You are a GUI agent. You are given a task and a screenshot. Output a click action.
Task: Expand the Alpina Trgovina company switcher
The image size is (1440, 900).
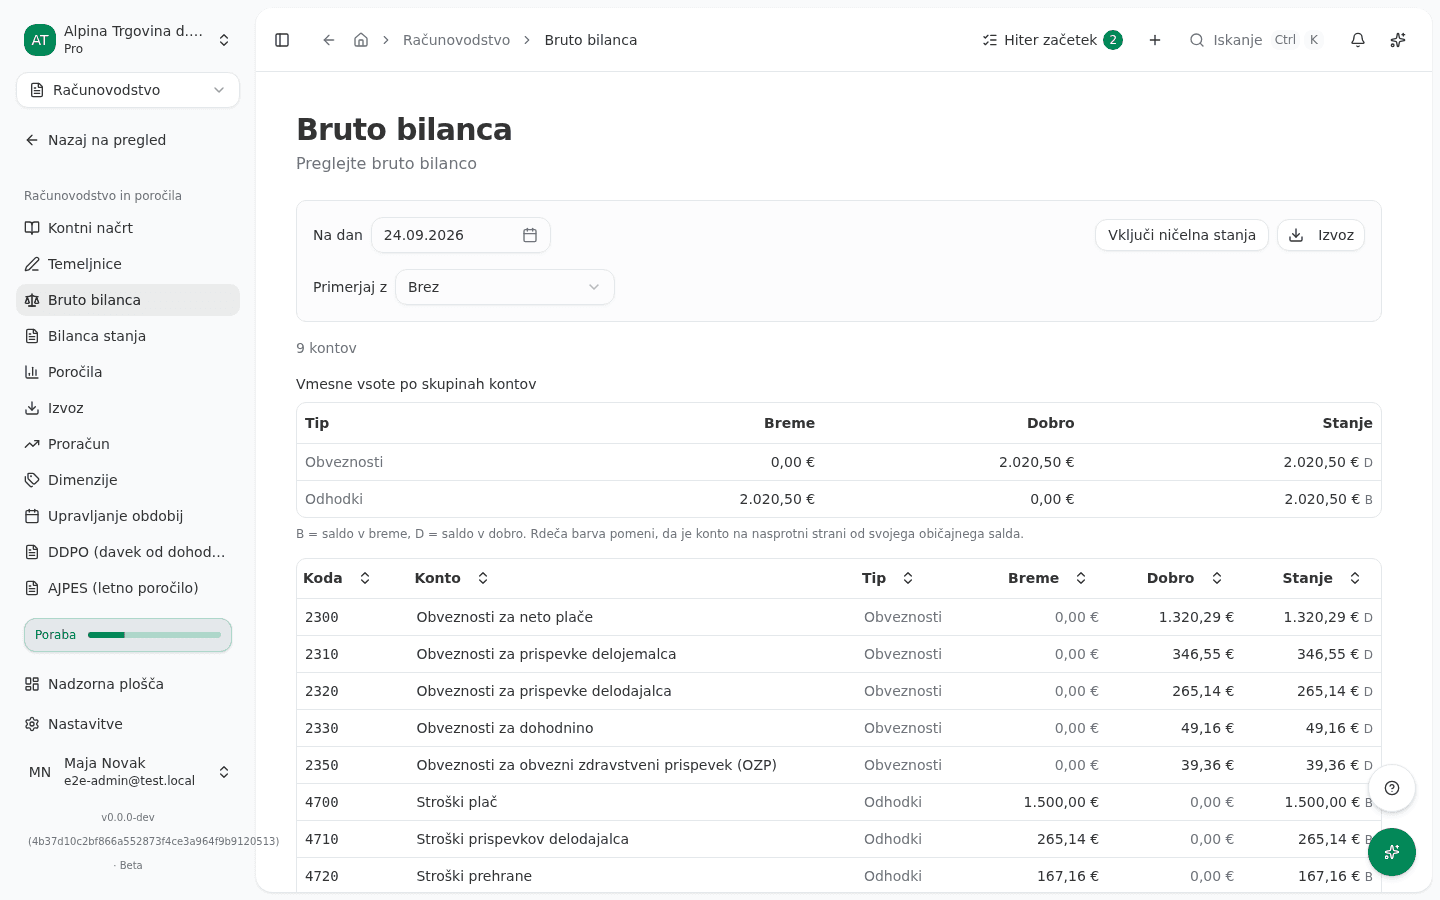click(x=128, y=40)
